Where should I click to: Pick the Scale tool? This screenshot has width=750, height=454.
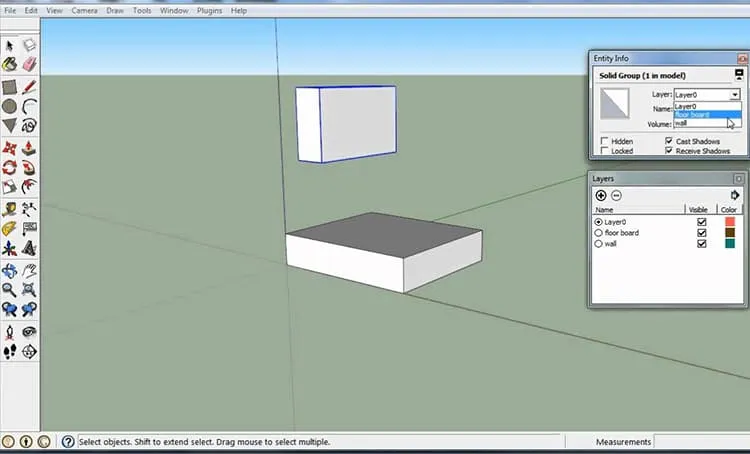click(10, 187)
